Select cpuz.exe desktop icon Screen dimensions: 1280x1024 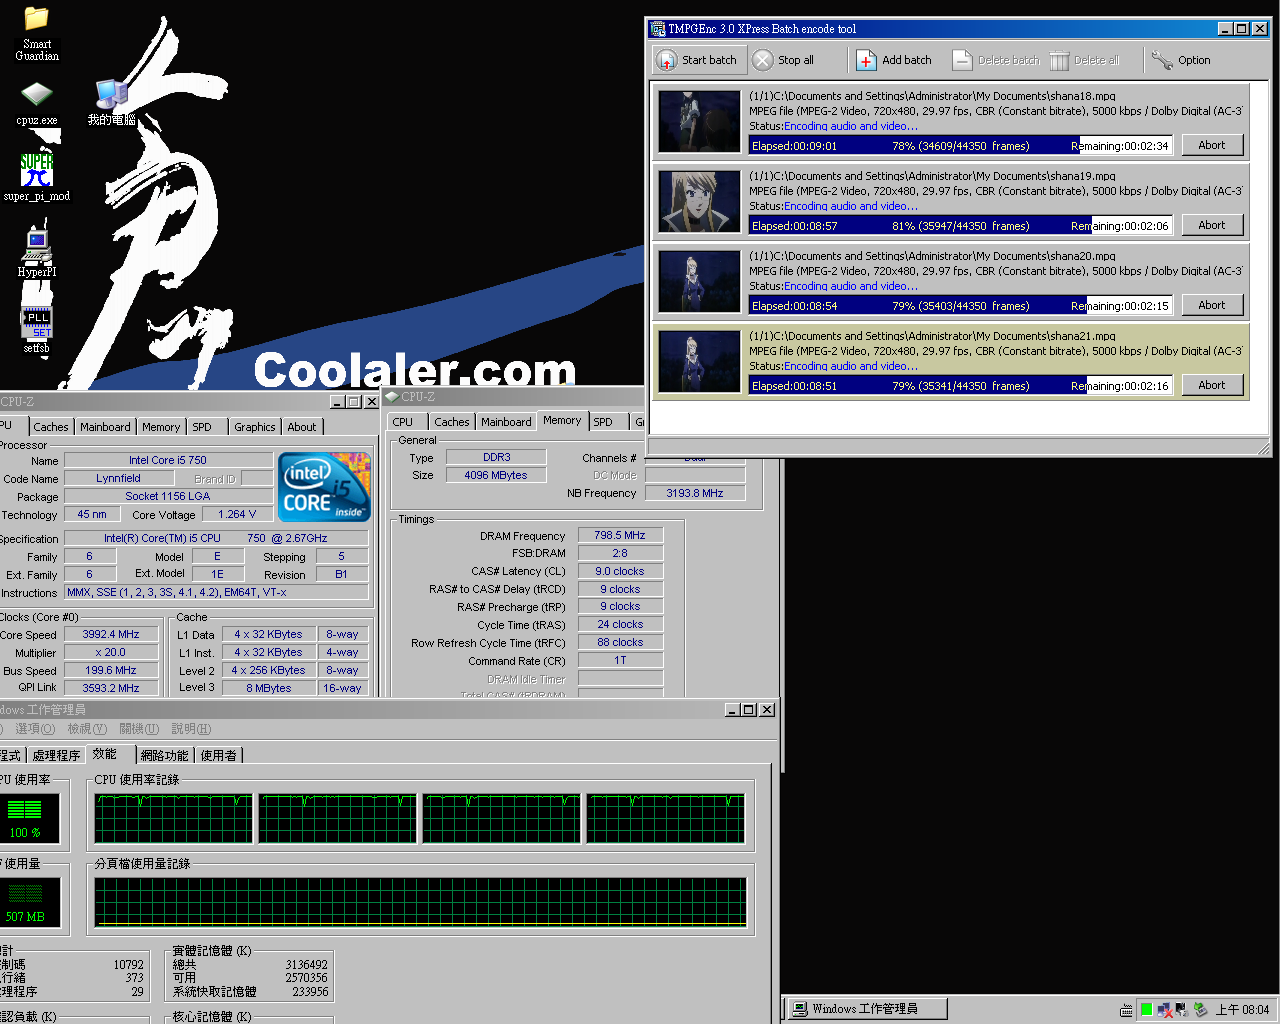[x=37, y=103]
